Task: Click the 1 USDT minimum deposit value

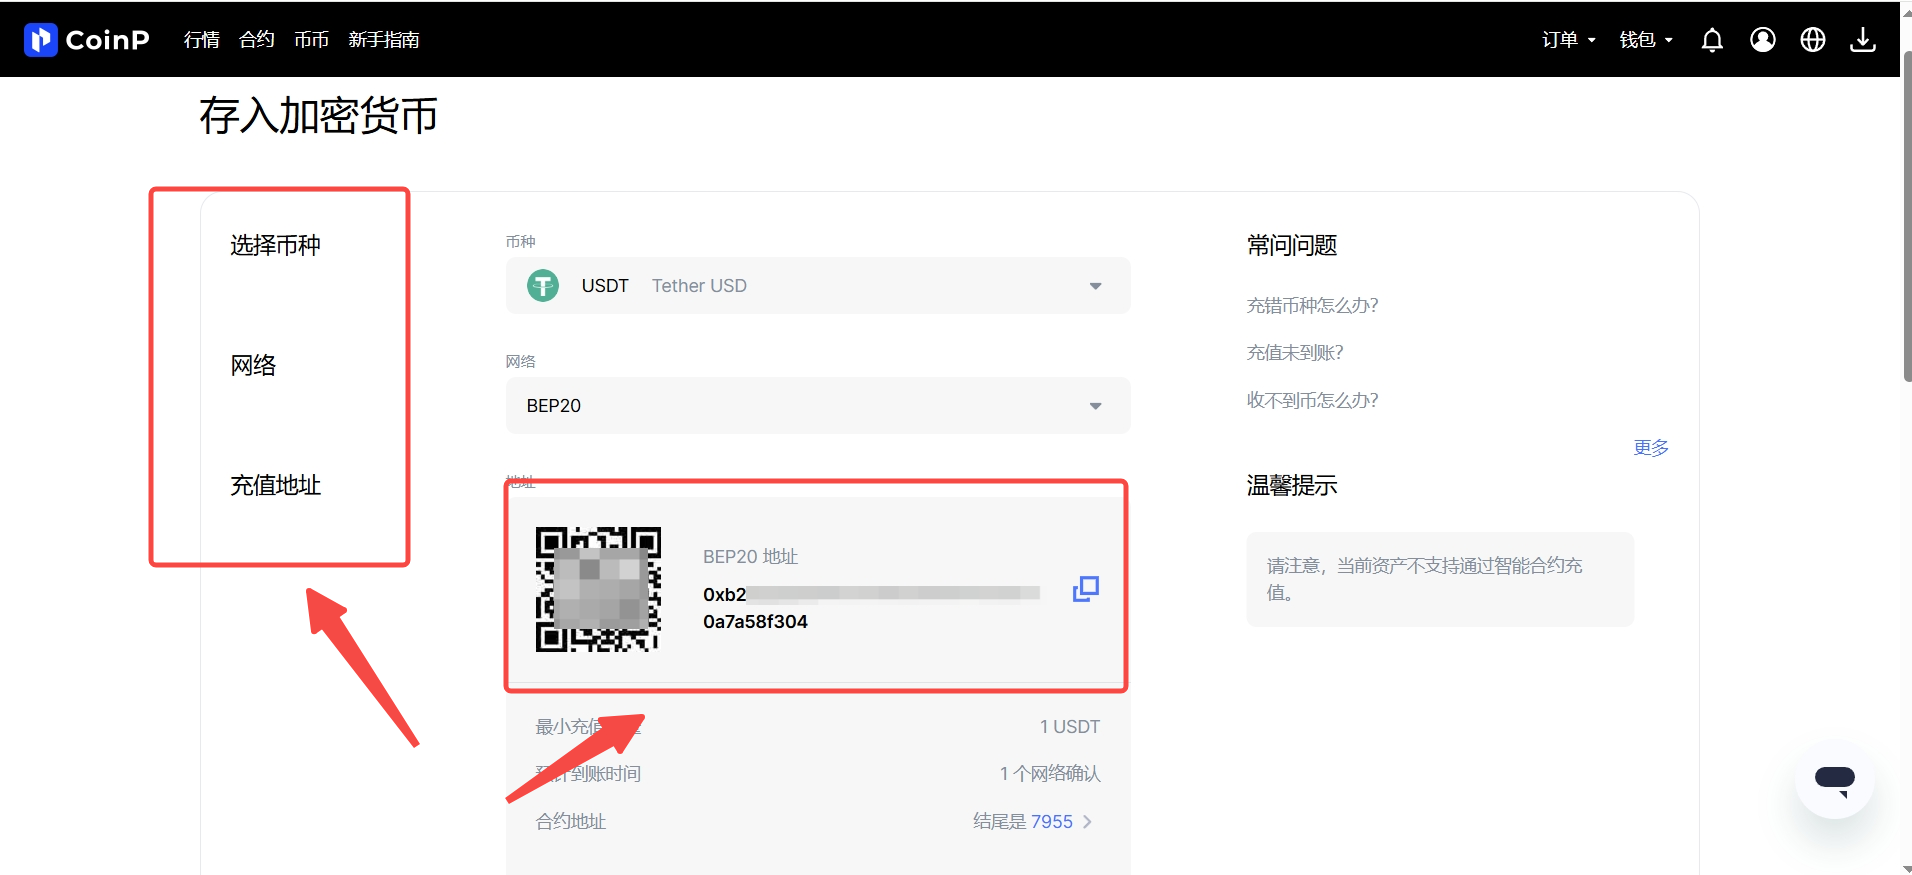Action: pos(1069,727)
